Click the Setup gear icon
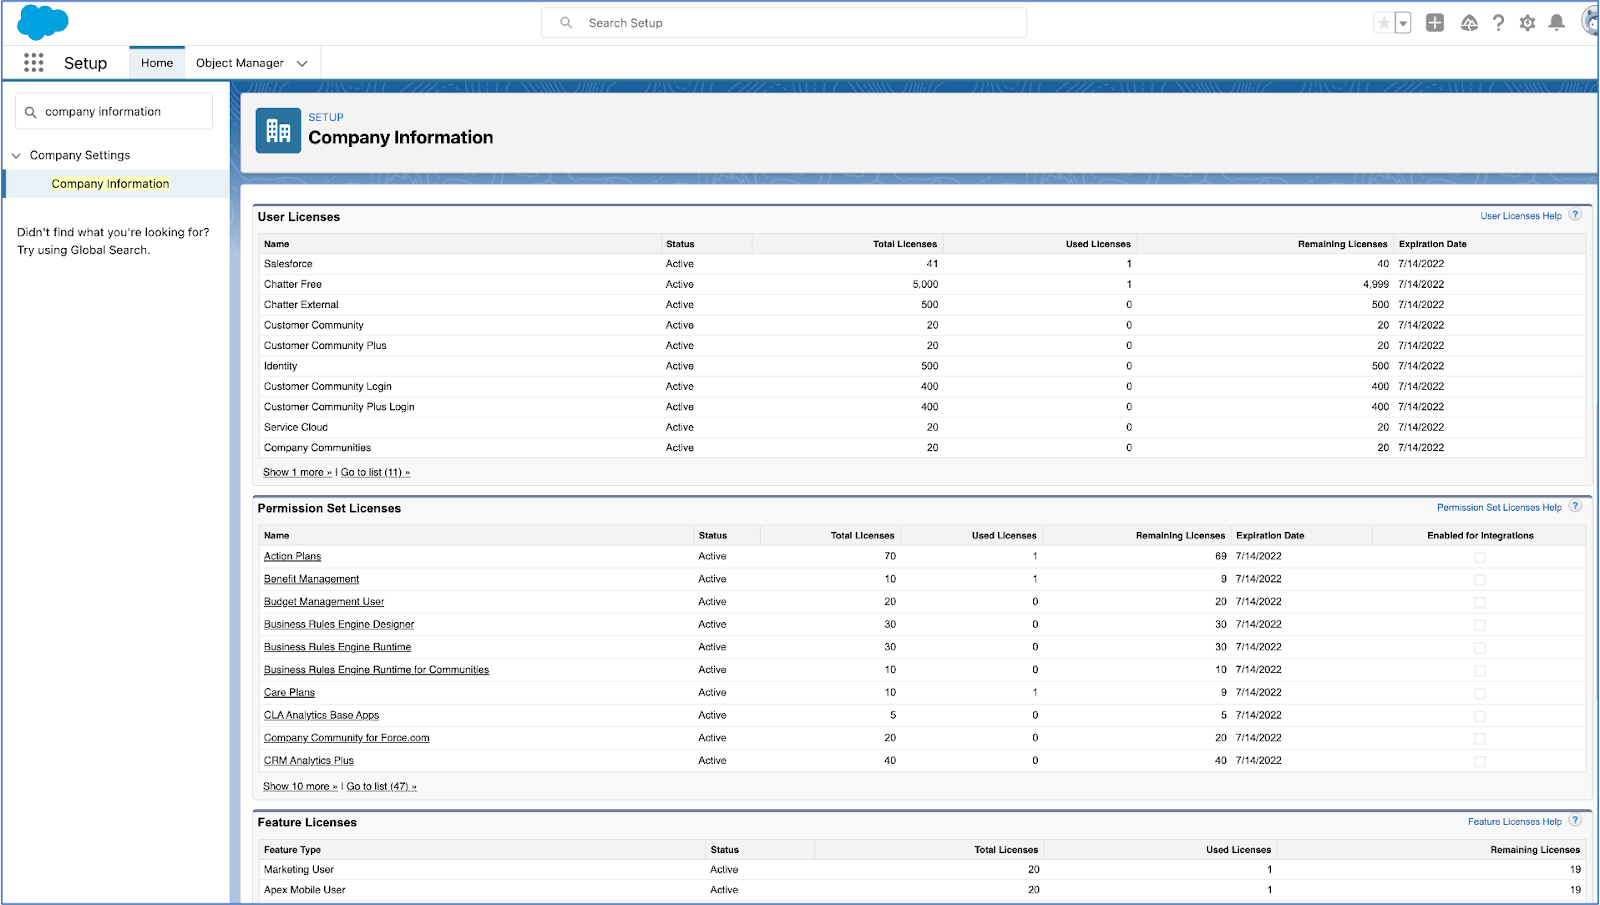The height and width of the screenshot is (905, 1600). (x=1527, y=22)
